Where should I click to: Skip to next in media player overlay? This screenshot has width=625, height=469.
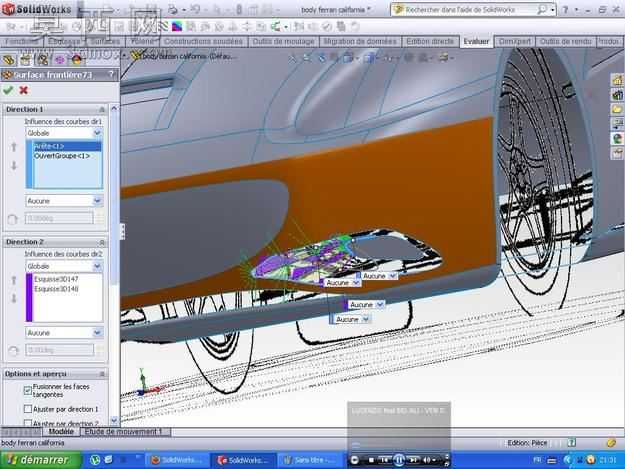pos(413,460)
